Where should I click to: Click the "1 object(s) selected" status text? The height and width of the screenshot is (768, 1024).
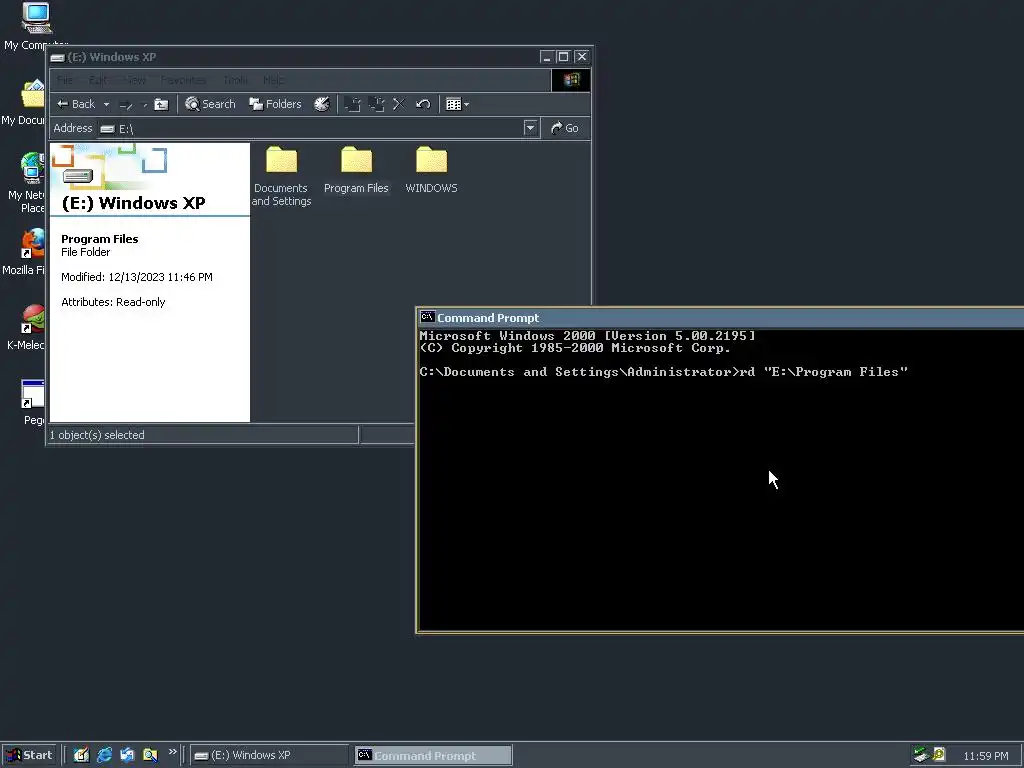[x=97, y=435]
